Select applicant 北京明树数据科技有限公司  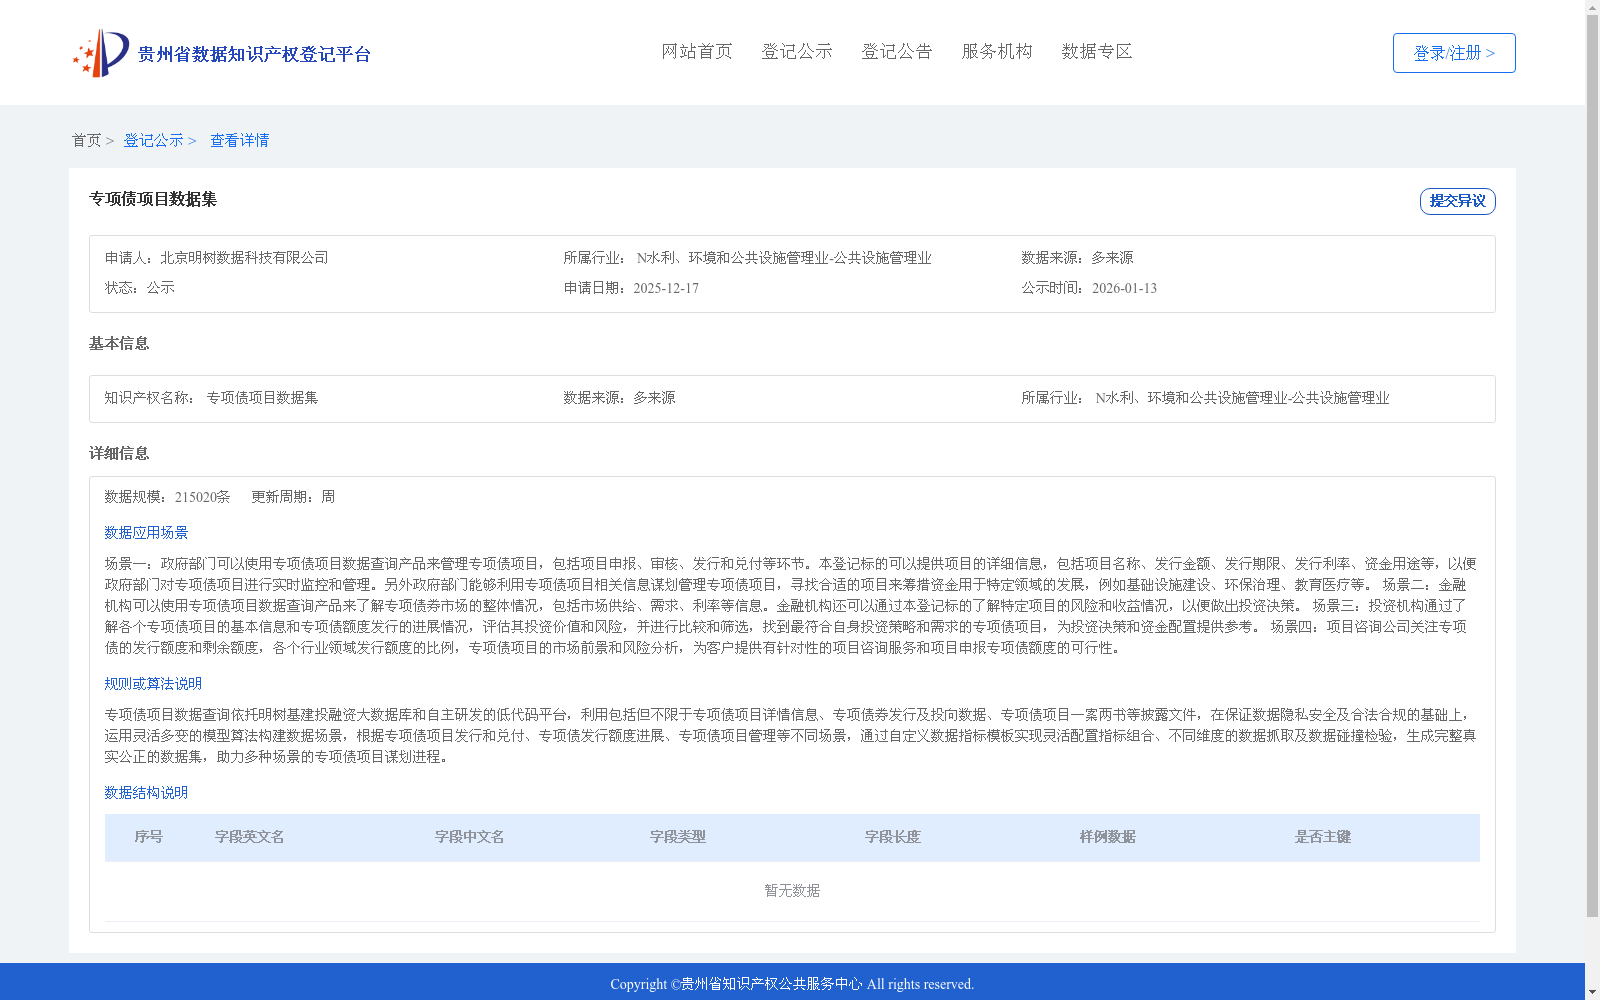244,258
